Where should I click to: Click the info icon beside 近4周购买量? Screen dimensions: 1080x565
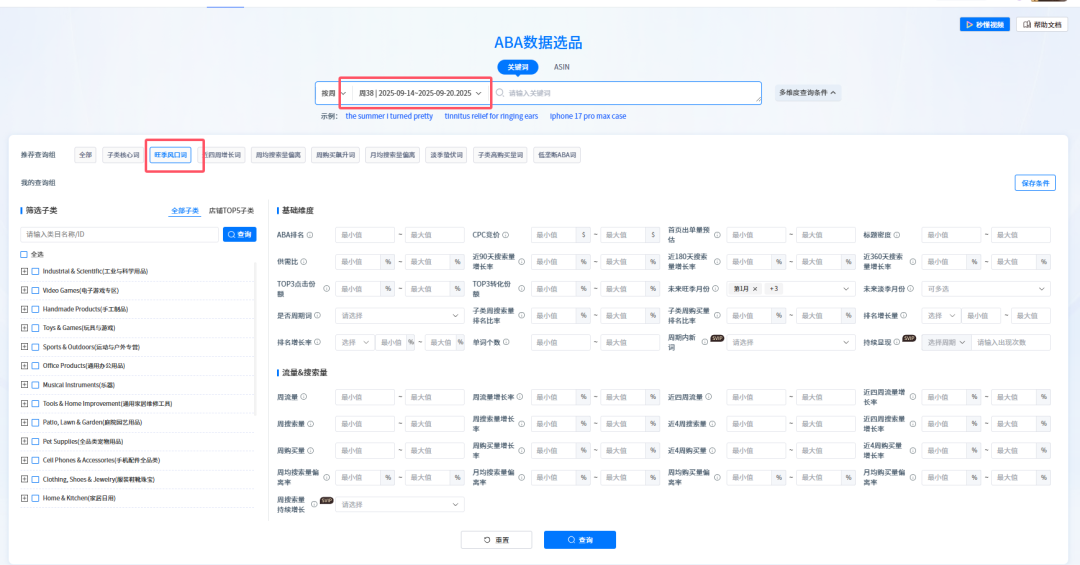(x=712, y=451)
